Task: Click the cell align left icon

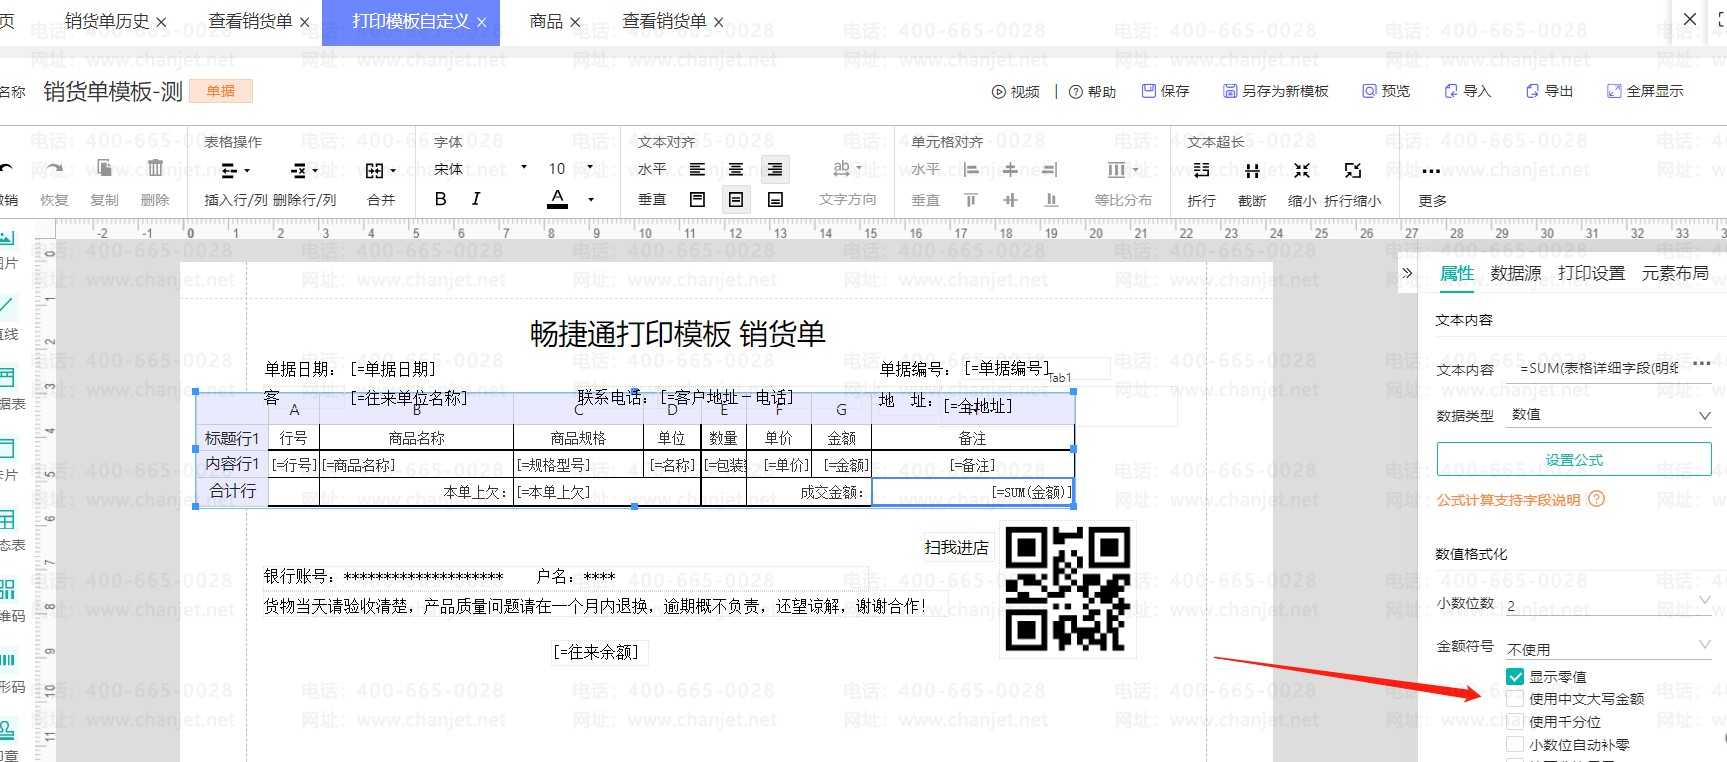Action: click(x=971, y=170)
